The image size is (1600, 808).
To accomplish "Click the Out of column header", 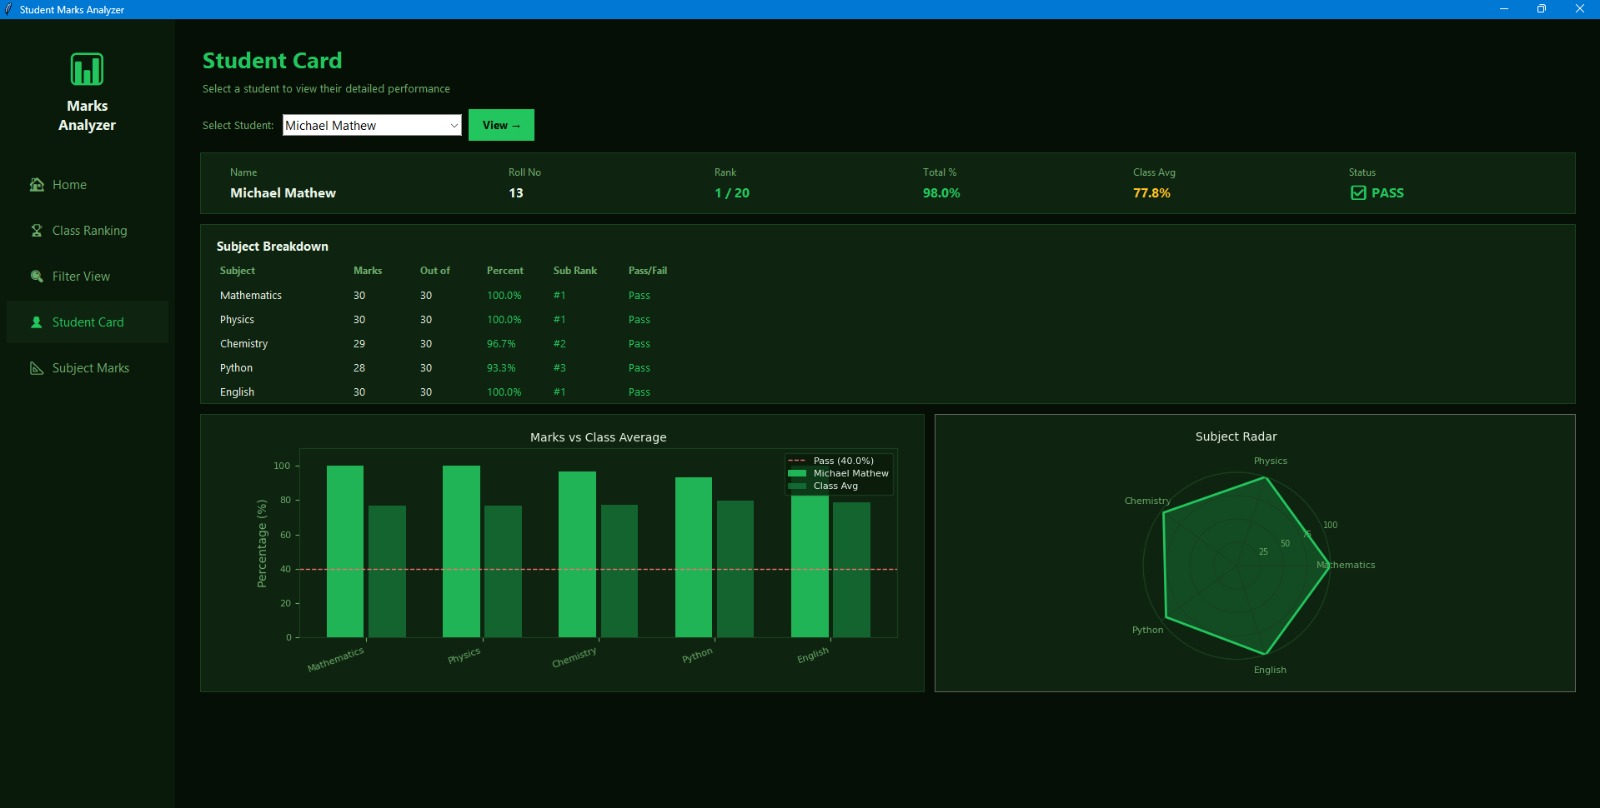I will pos(435,271).
